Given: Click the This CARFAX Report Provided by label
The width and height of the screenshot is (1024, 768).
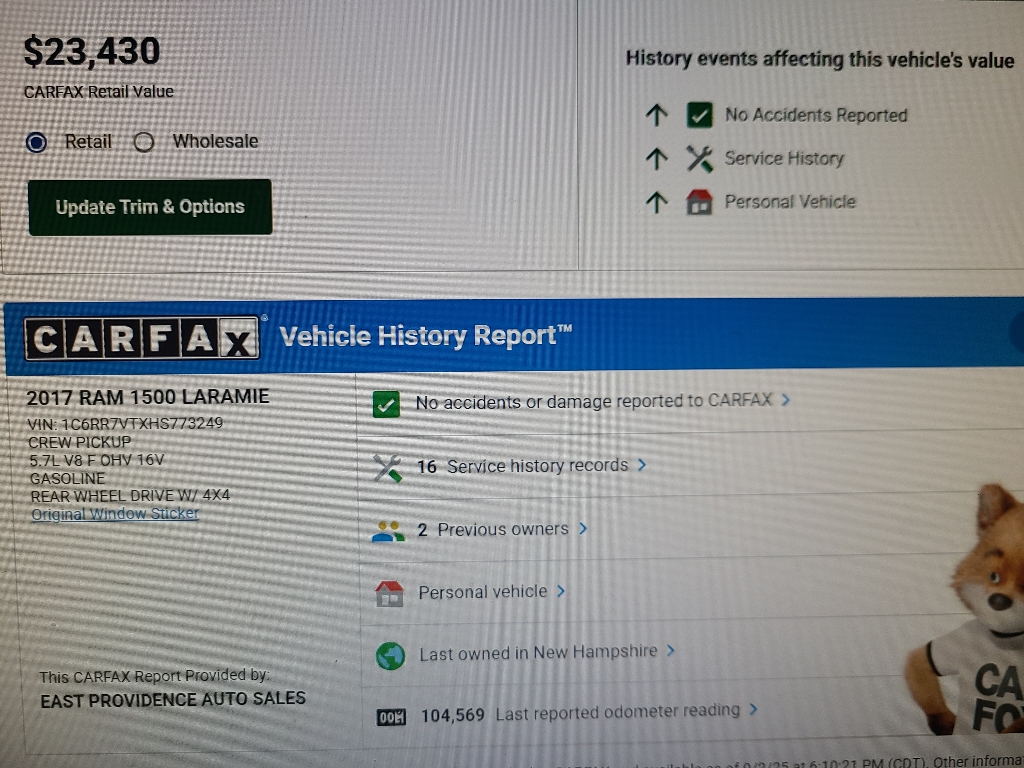Looking at the screenshot, I should tap(154, 677).
